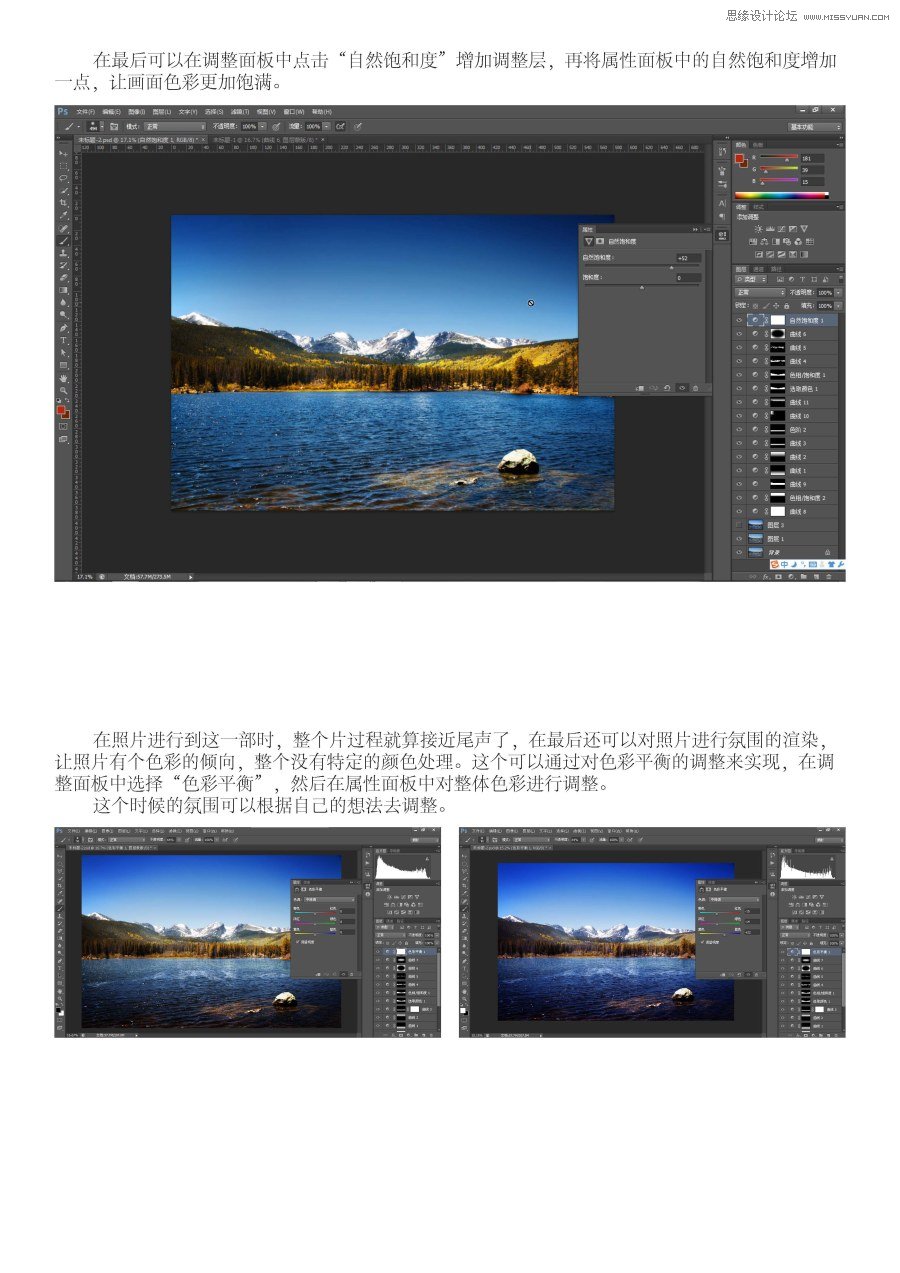
Task: Open the 流量 dropdown arrow in options bar
Action: 327,125
